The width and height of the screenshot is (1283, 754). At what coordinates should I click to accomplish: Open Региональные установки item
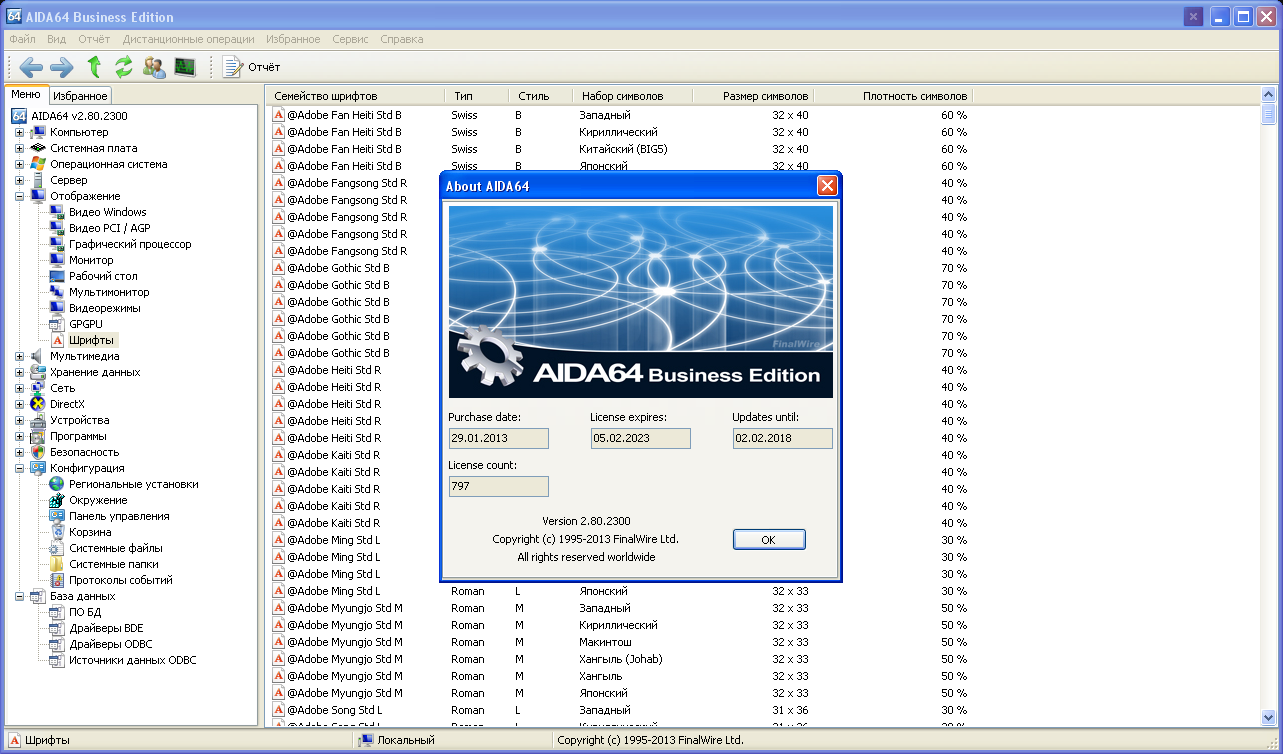[x=133, y=484]
